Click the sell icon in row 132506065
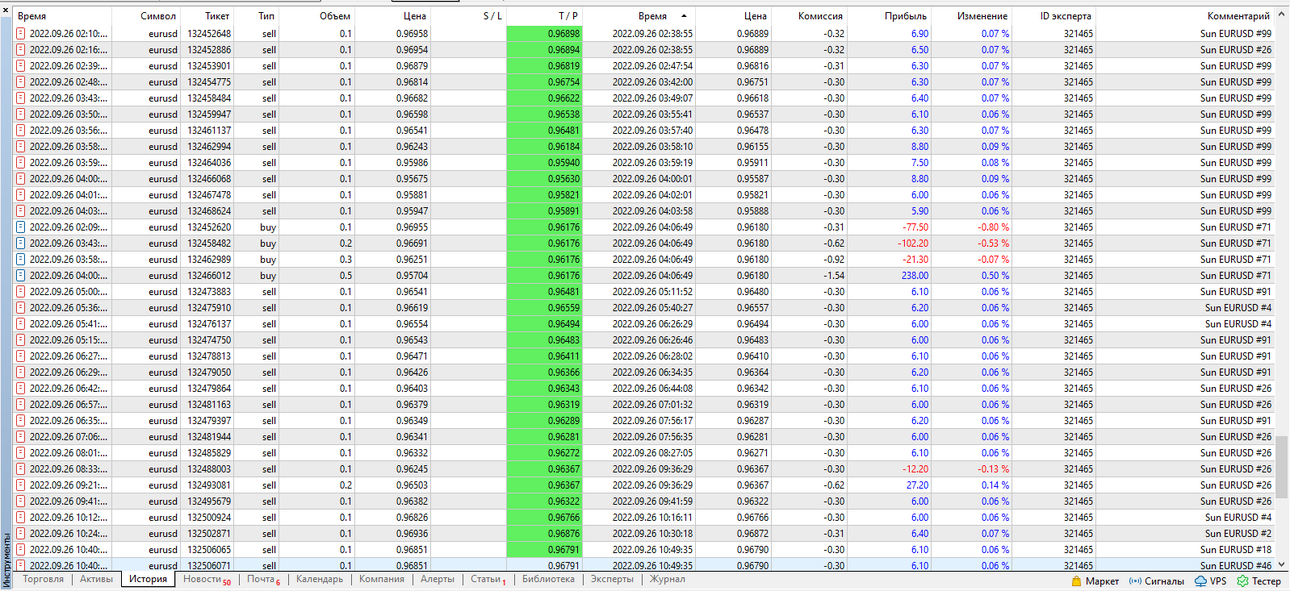This screenshot has height=591, width=1290. [x=21, y=549]
